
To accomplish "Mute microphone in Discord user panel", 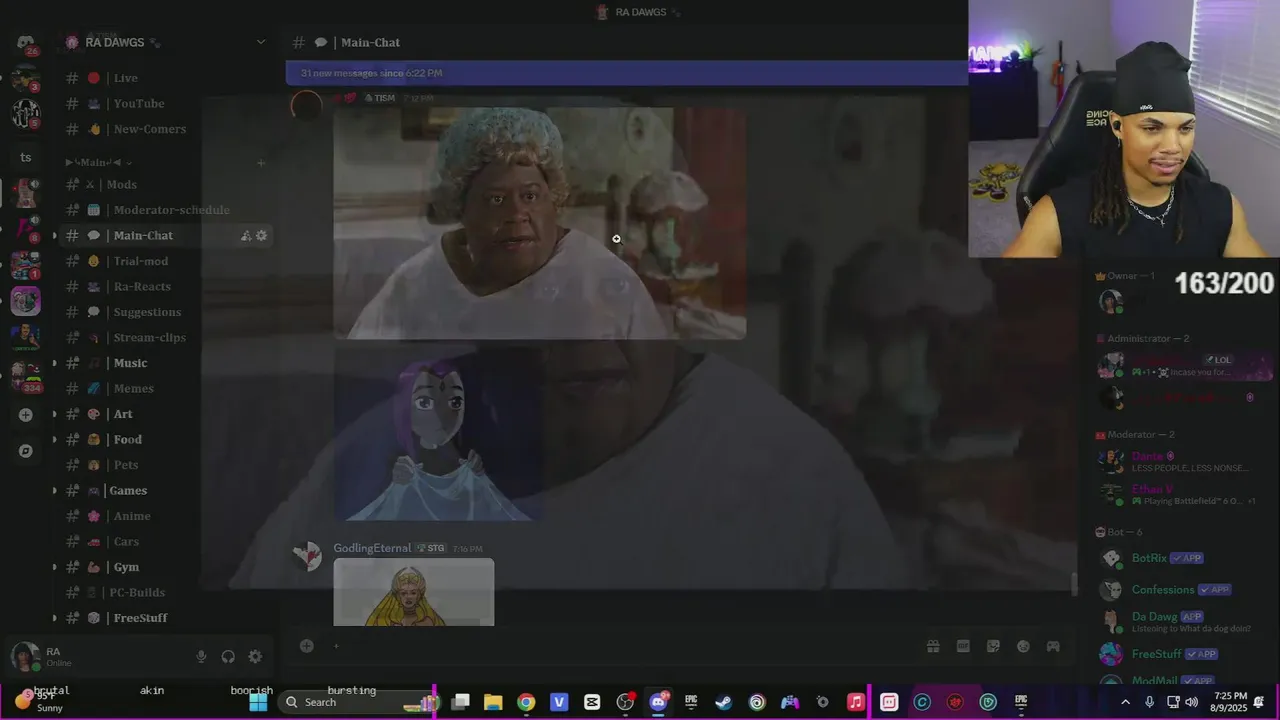I will (201, 657).
